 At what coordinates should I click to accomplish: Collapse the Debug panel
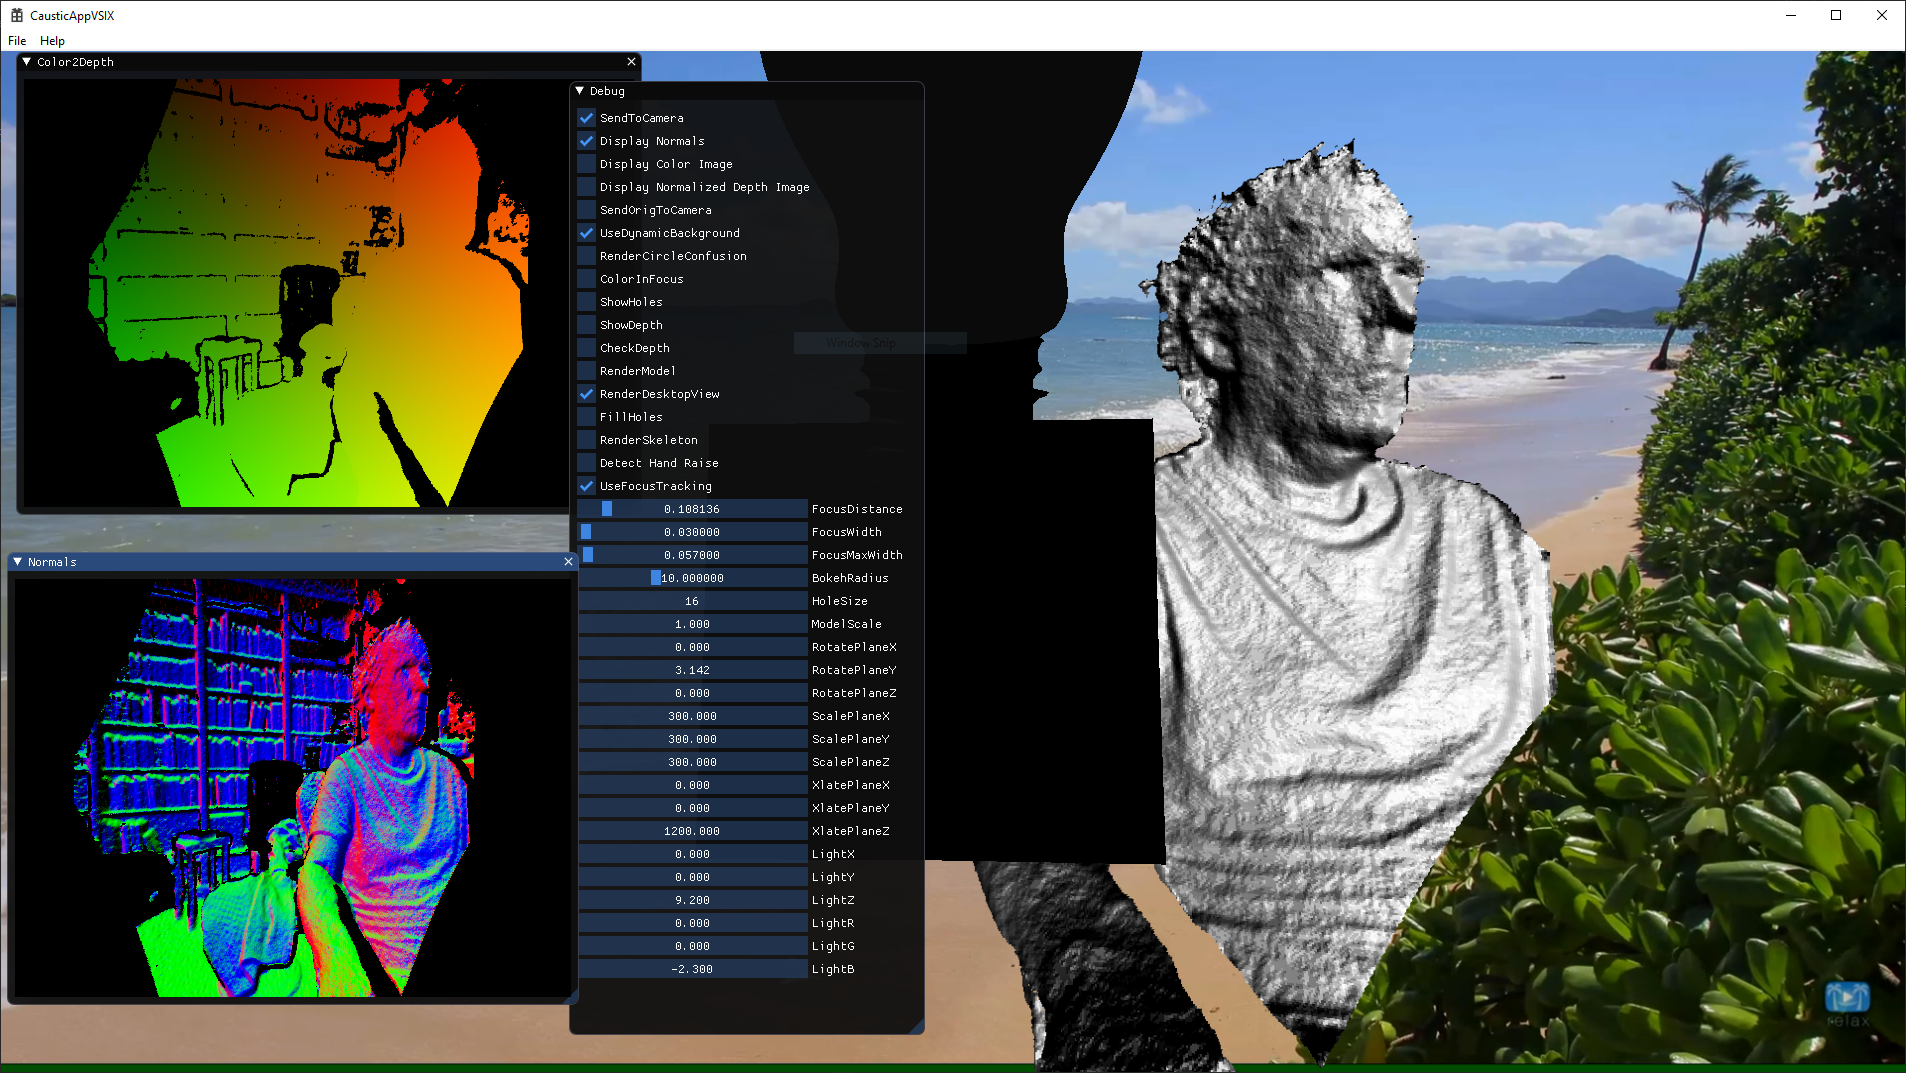coord(579,91)
